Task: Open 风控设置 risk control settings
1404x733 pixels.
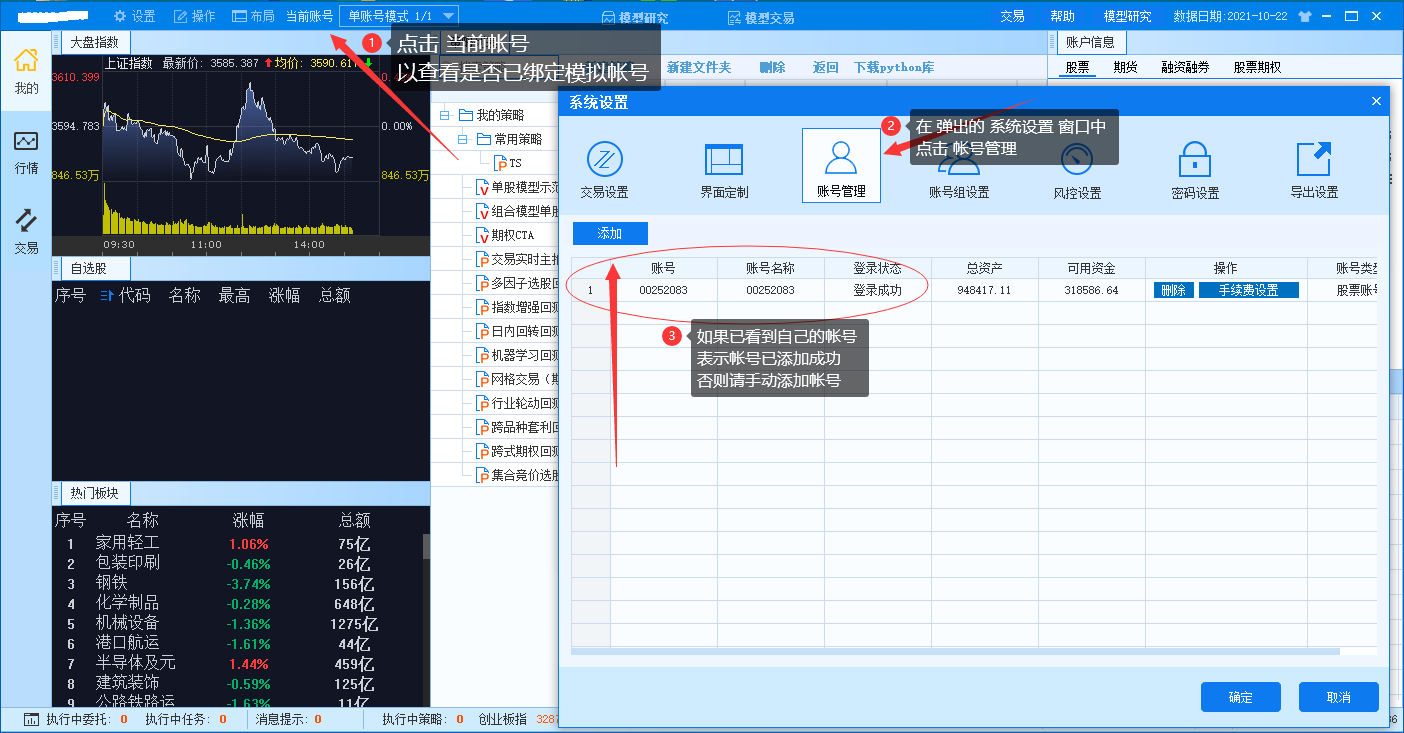Action: (x=1077, y=168)
